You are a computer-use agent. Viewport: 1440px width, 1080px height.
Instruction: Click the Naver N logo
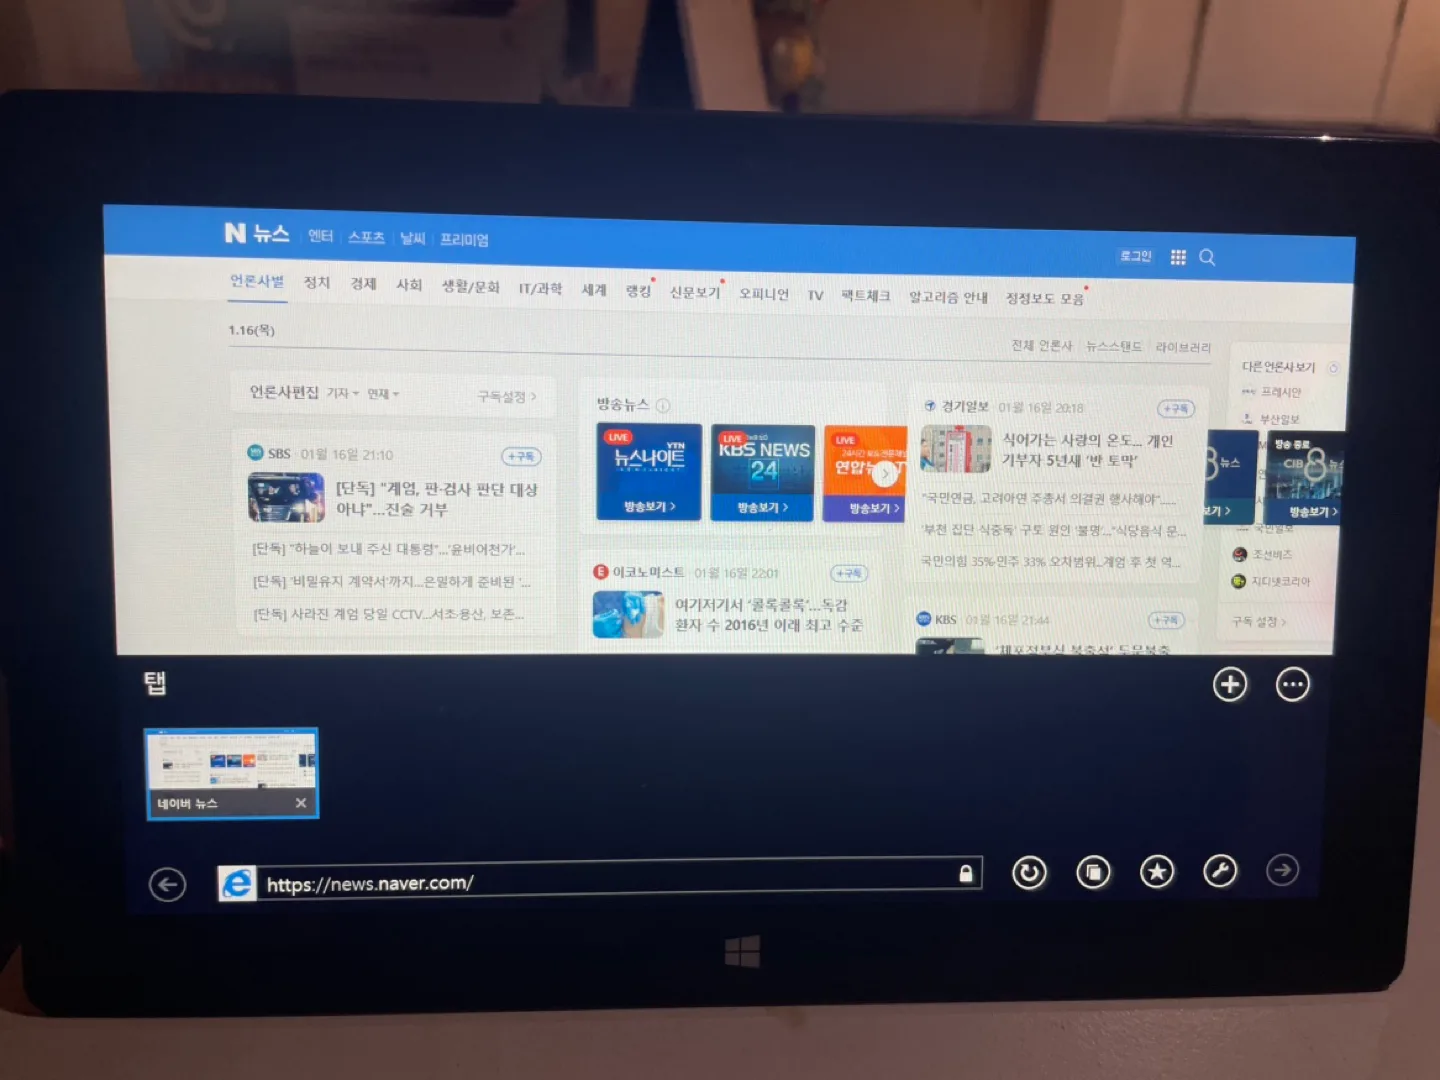[x=235, y=233]
